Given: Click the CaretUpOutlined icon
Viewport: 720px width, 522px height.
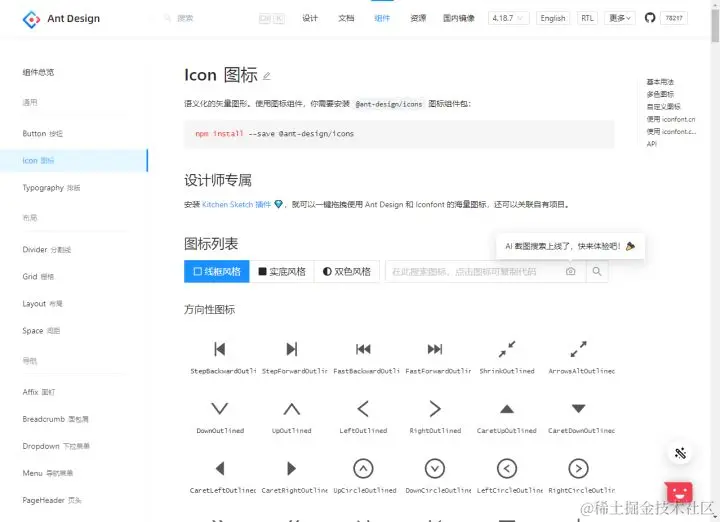Looking at the screenshot, I should (x=507, y=409).
